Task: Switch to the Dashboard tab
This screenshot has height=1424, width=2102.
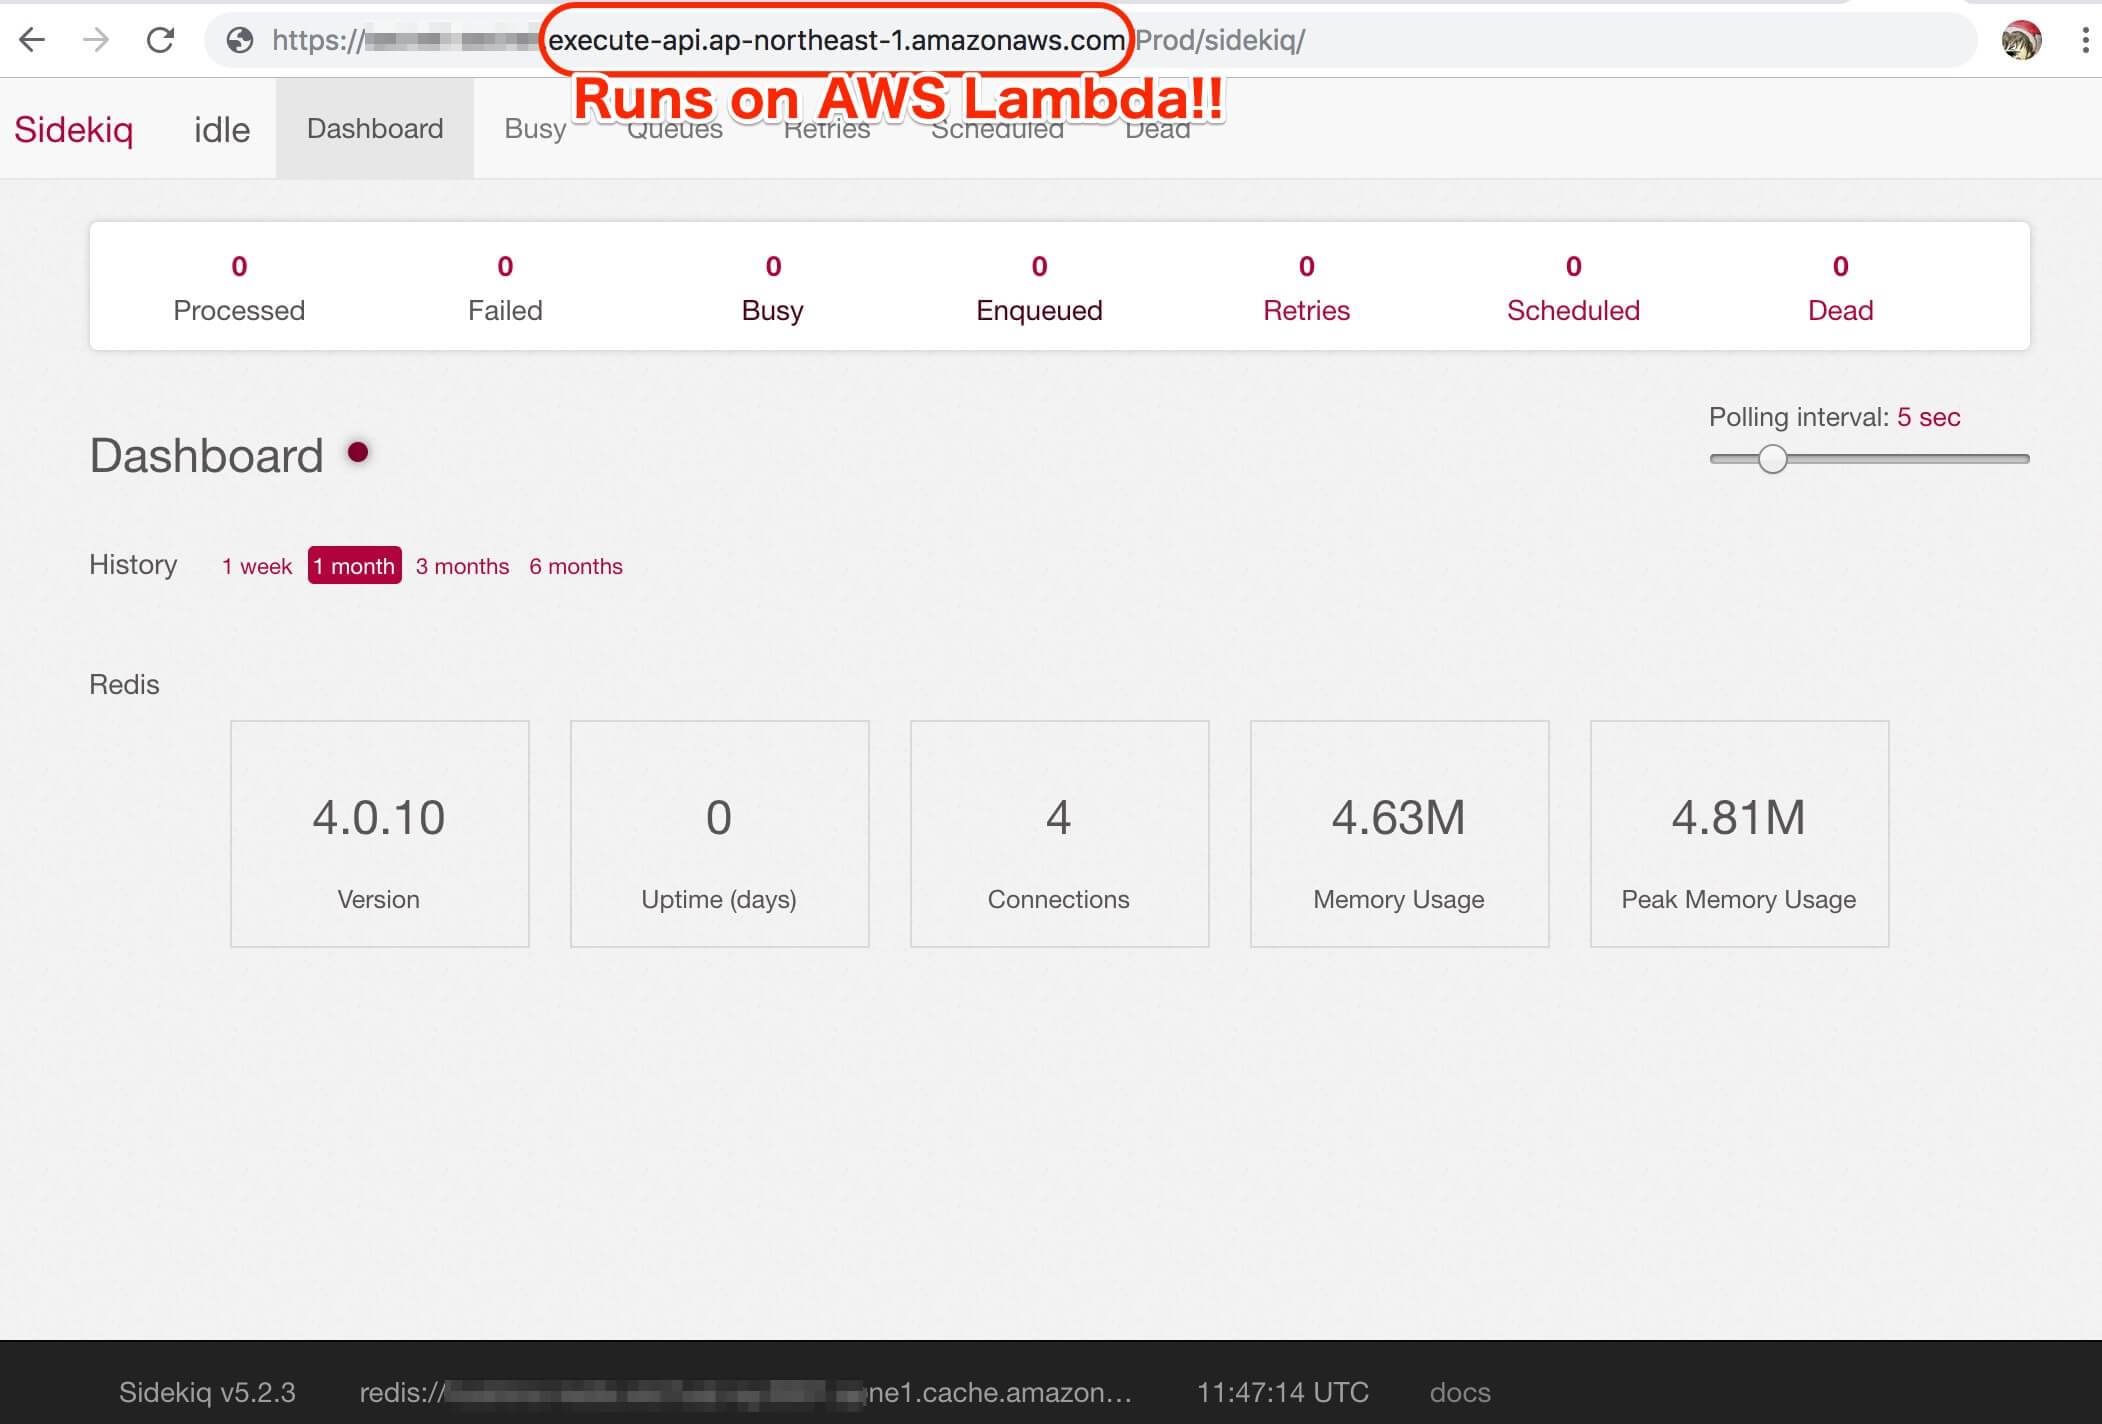Action: click(375, 129)
